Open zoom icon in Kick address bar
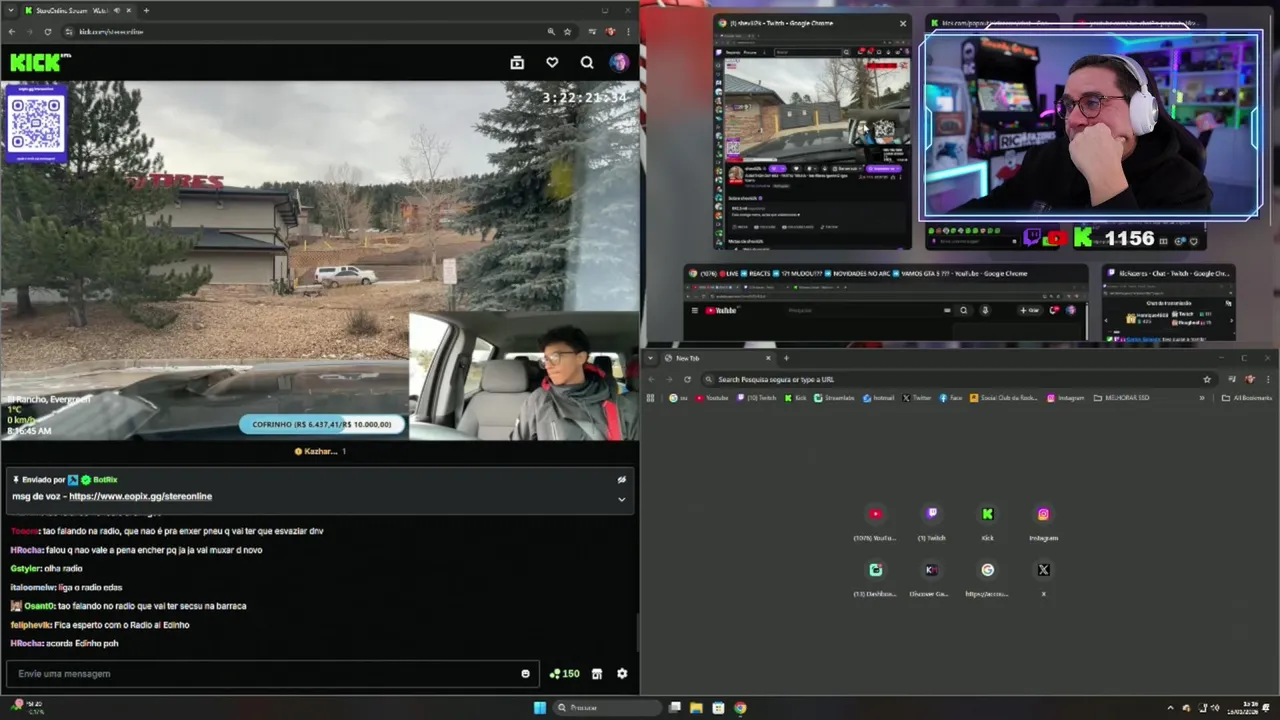1280x720 pixels. pos(551,31)
